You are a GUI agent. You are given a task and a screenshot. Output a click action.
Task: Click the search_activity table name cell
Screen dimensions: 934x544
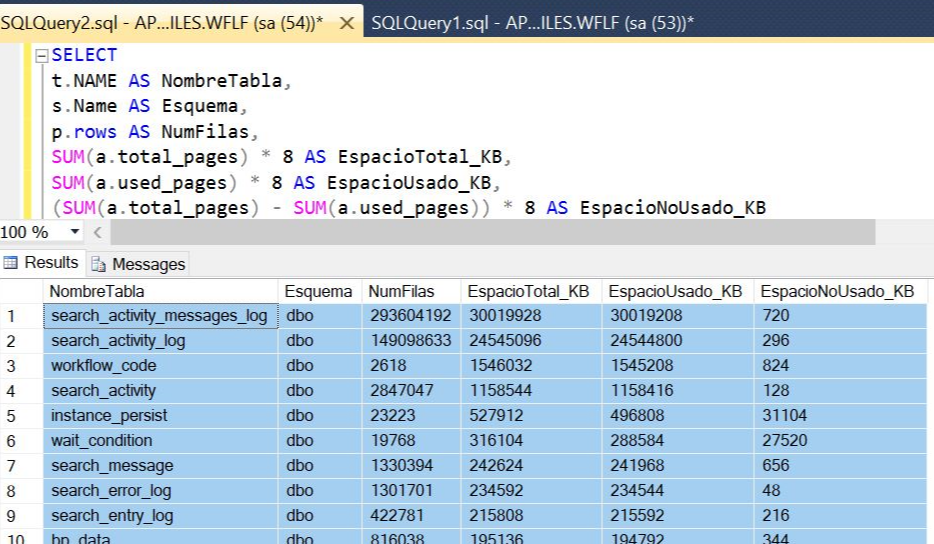click(160, 391)
